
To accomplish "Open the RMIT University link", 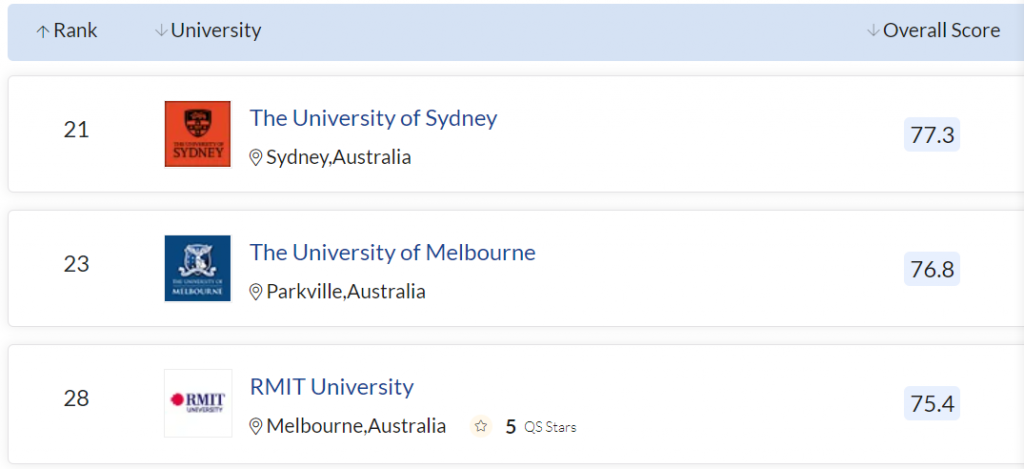I will coord(331,387).
